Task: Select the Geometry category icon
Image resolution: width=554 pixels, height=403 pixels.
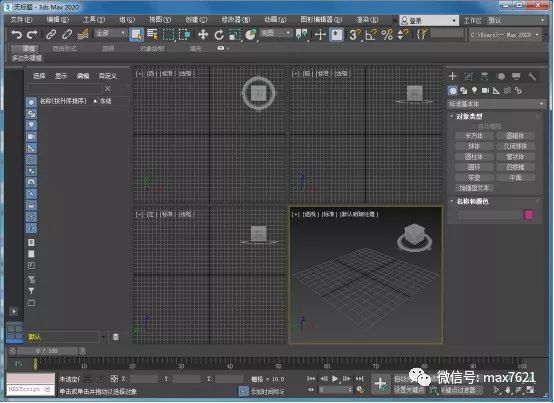Action: click(453, 91)
